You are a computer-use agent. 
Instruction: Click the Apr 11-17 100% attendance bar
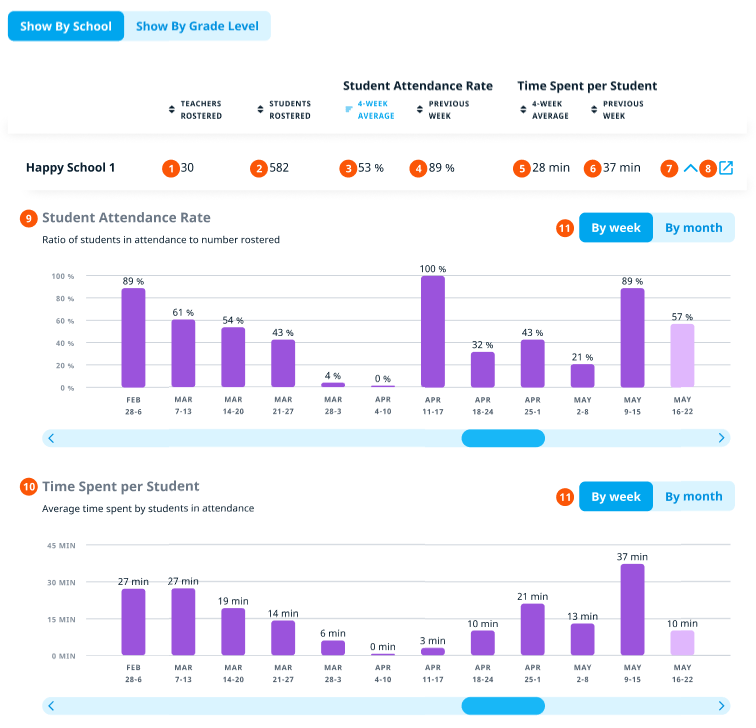click(x=433, y=331)
